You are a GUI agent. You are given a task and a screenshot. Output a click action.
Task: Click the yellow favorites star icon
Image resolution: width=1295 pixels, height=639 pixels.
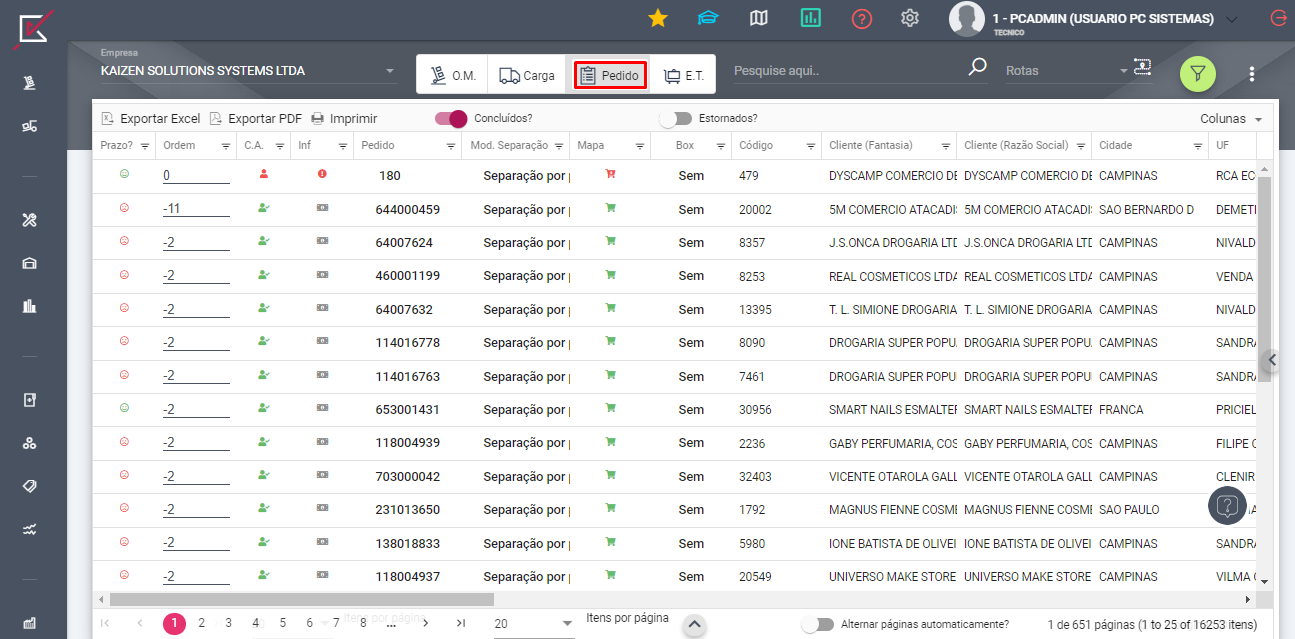coord(657,18)
